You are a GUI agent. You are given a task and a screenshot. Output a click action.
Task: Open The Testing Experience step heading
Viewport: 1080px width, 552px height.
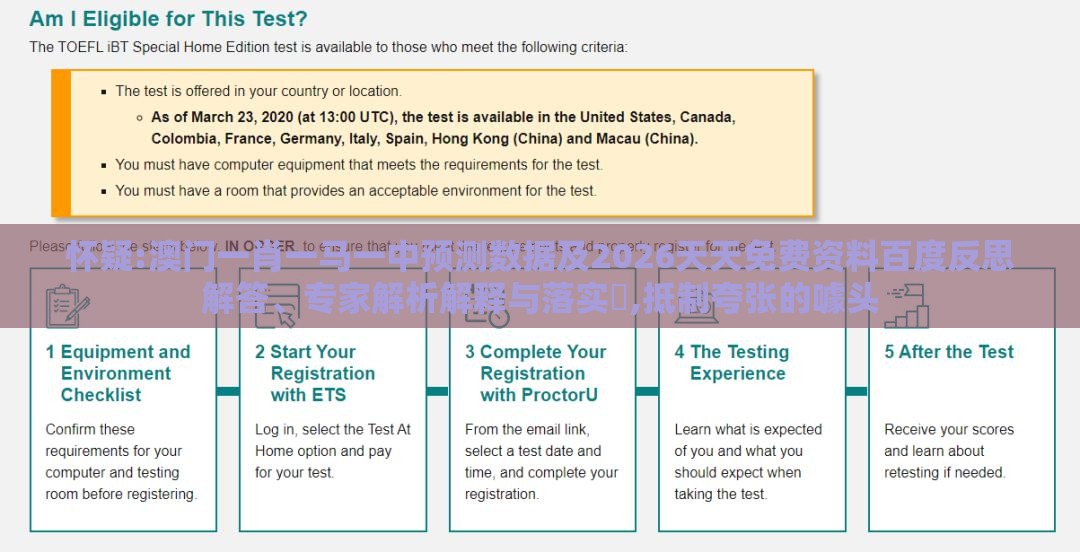[731, 362]
